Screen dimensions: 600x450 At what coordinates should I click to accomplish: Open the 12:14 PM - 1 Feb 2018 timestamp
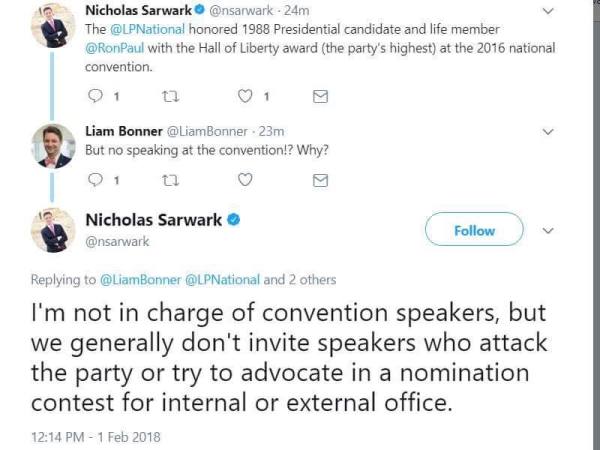click(x=95, y=437)
